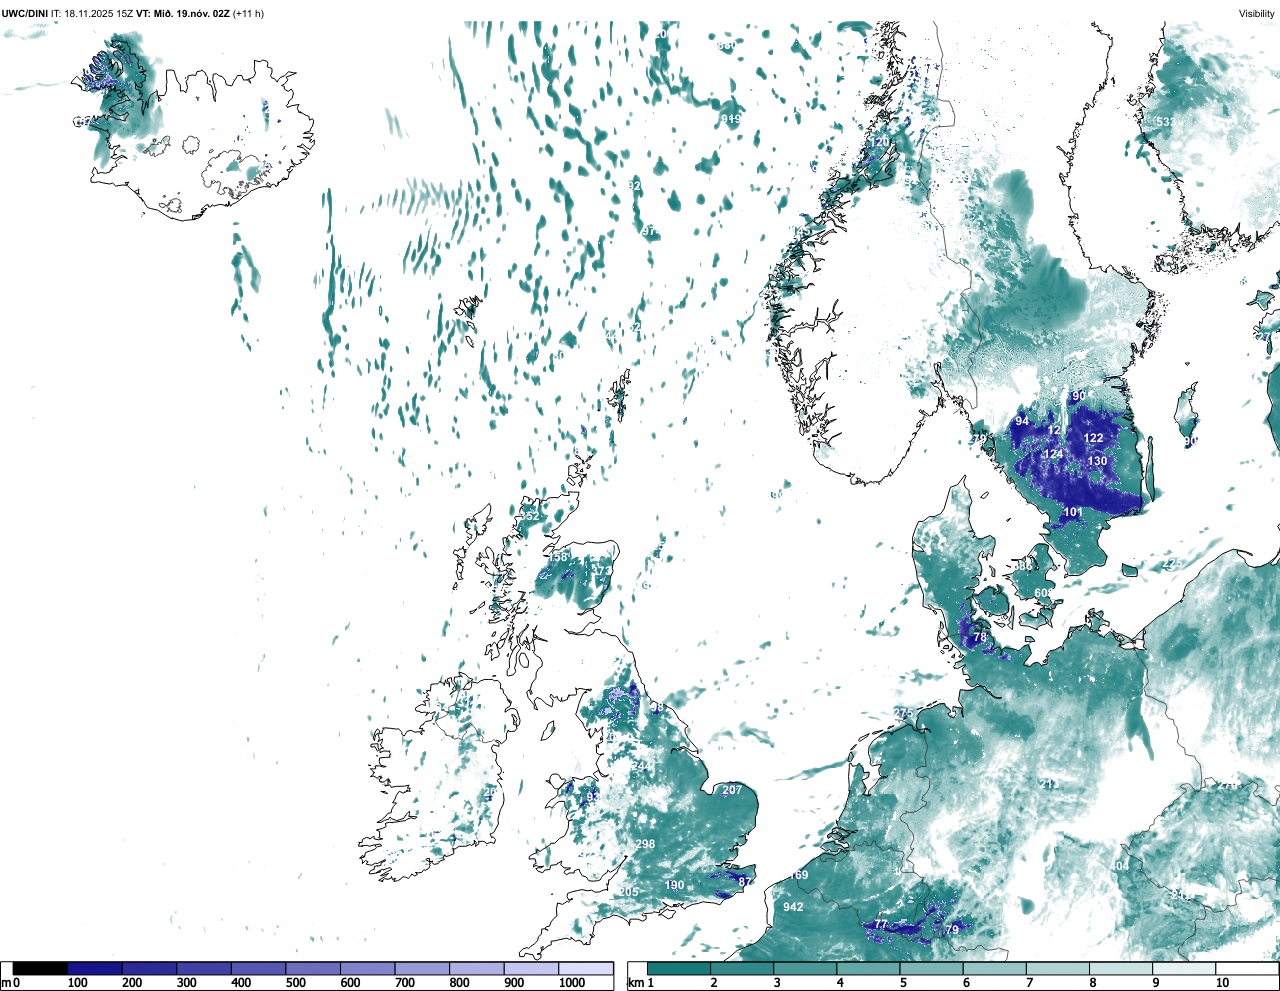Click the initial time '18.11.2025 15Z'
Screen dimensions: 1280x991
click(98, 13)
